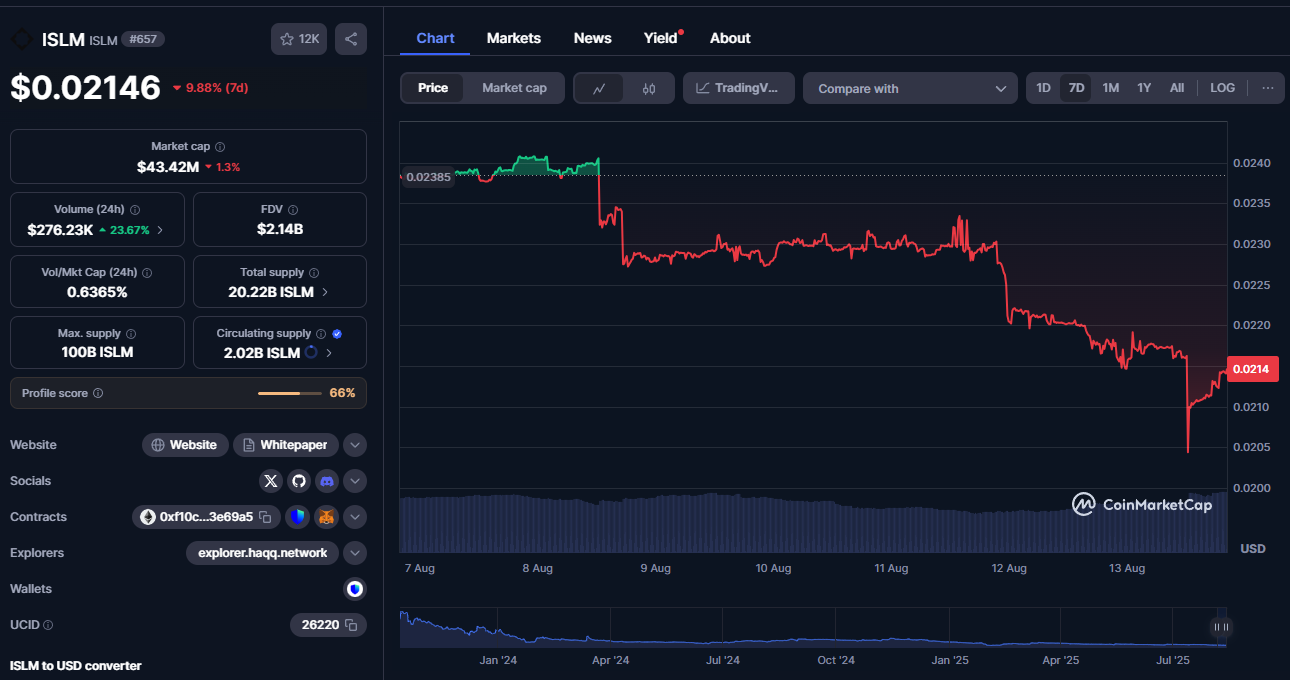Open the Discord social icon
1290x680 pixels.
tap(327, 481)
